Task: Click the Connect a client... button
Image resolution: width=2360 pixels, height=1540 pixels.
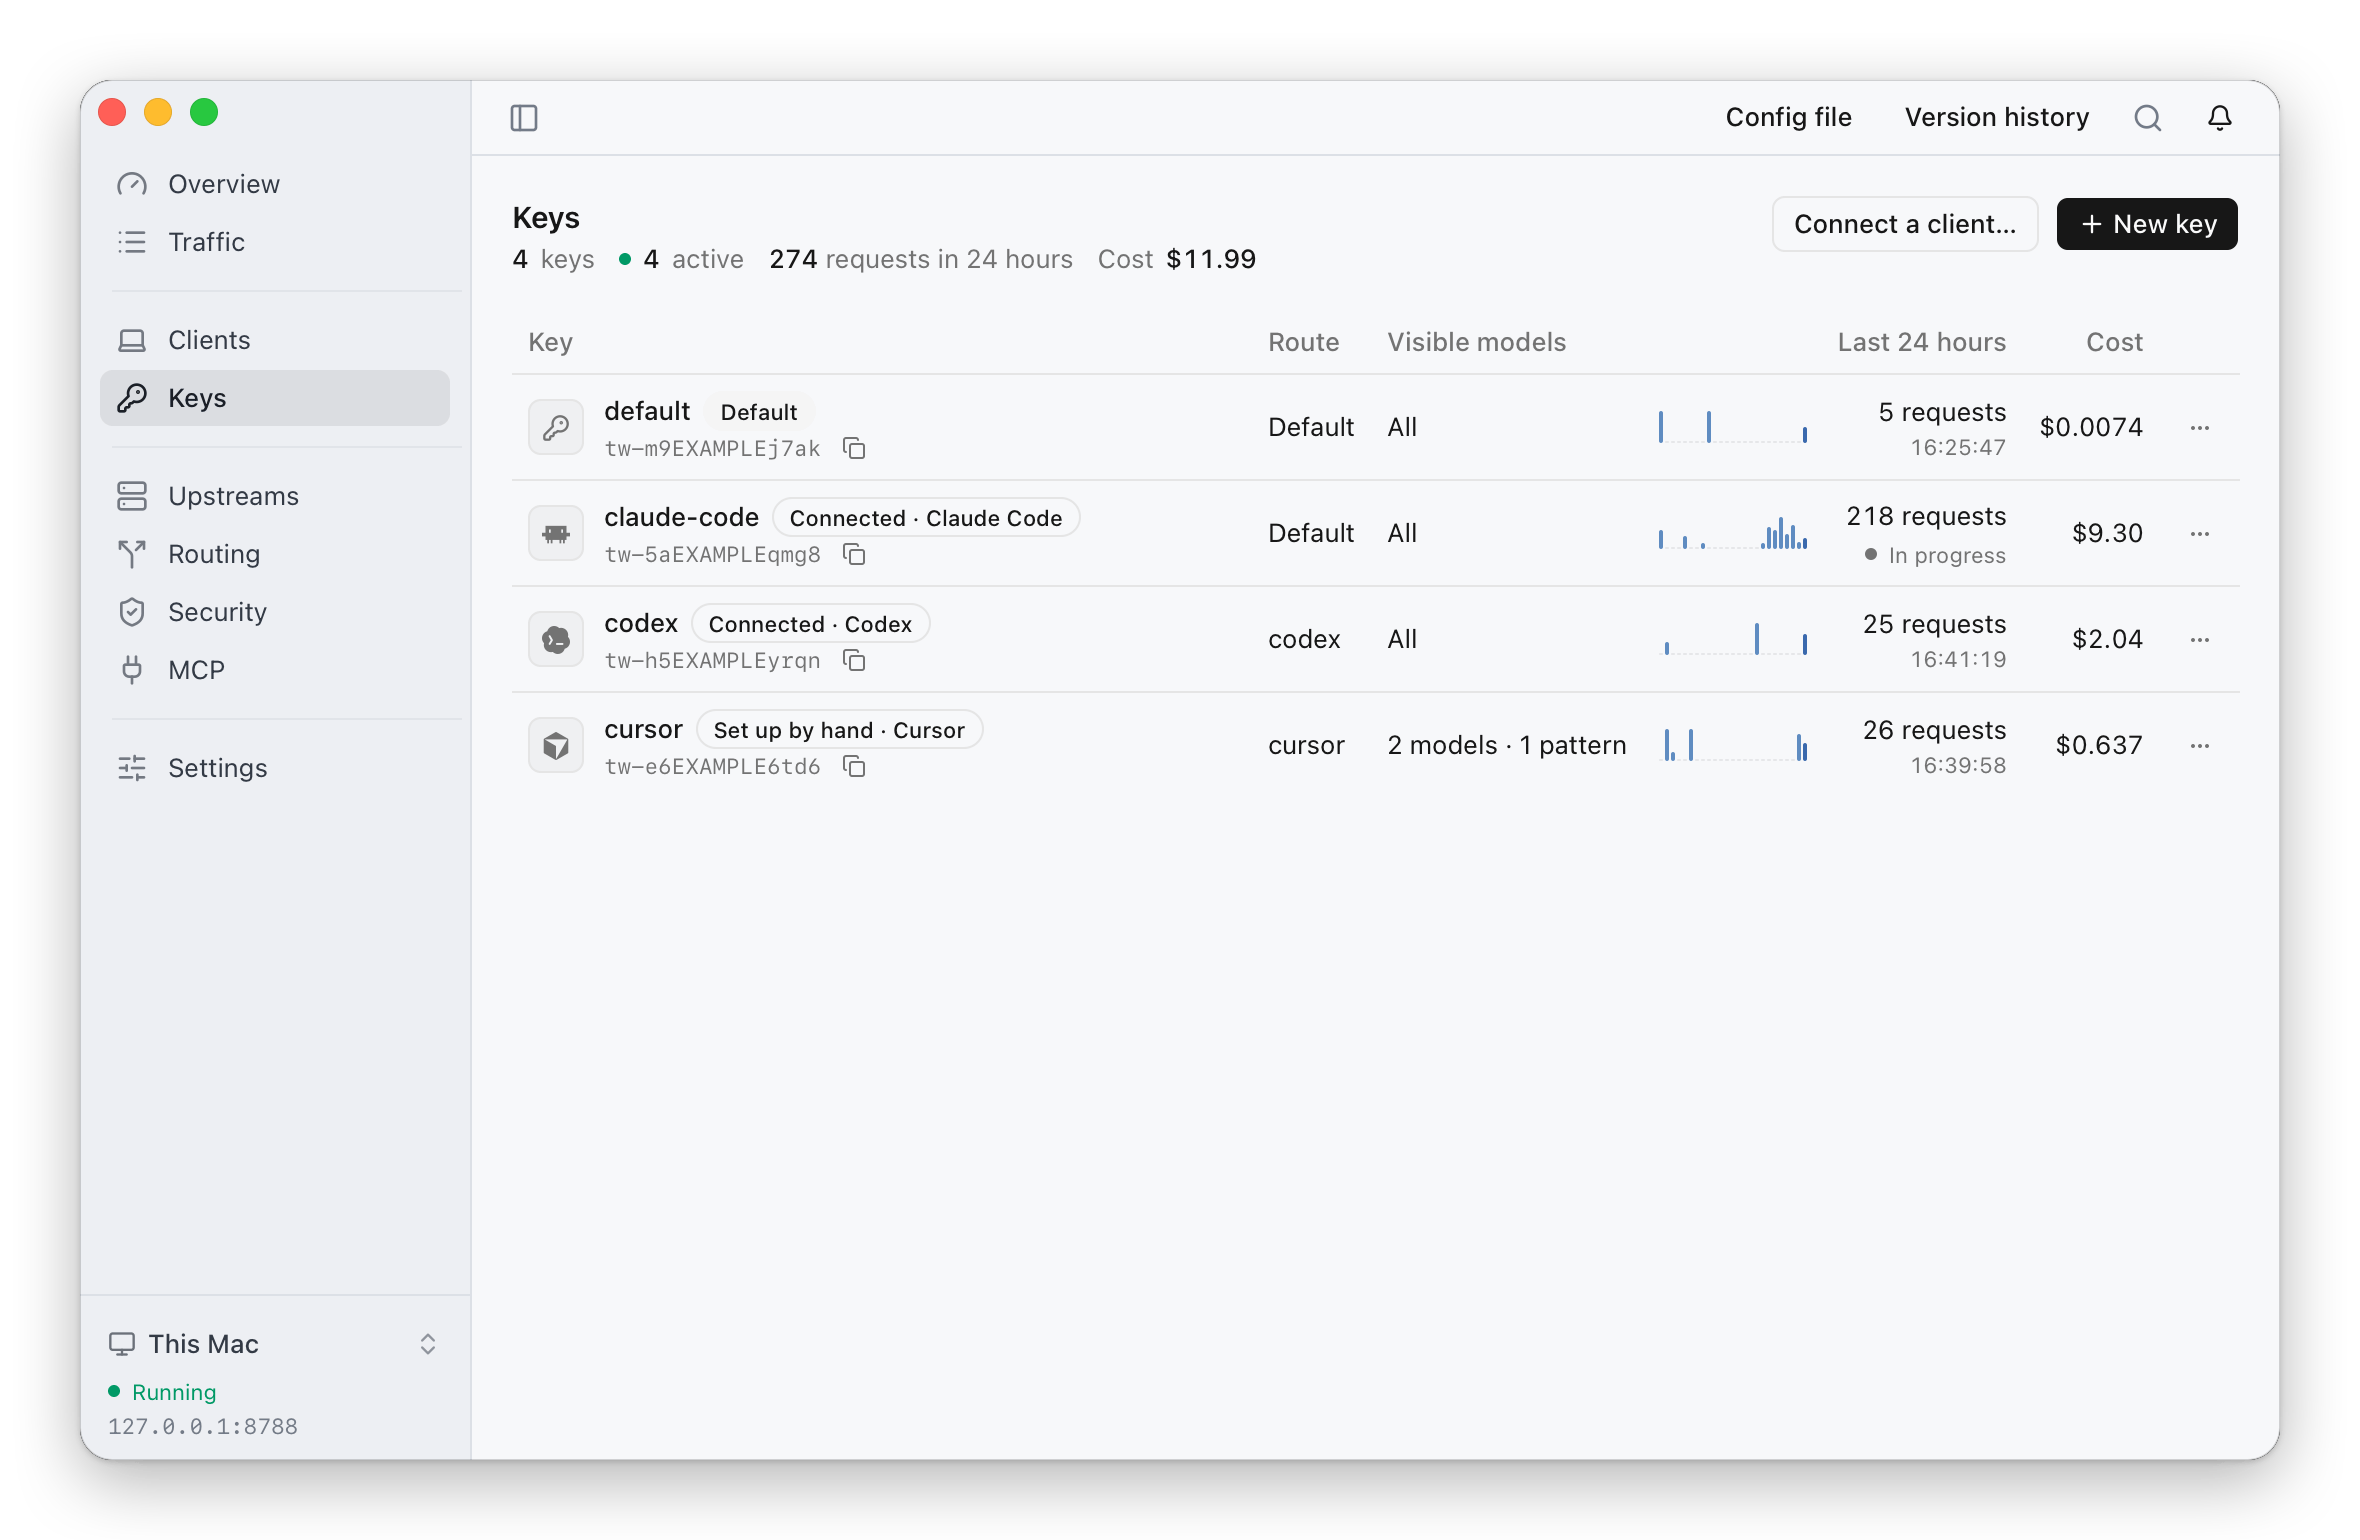Action: (1905, 224)
